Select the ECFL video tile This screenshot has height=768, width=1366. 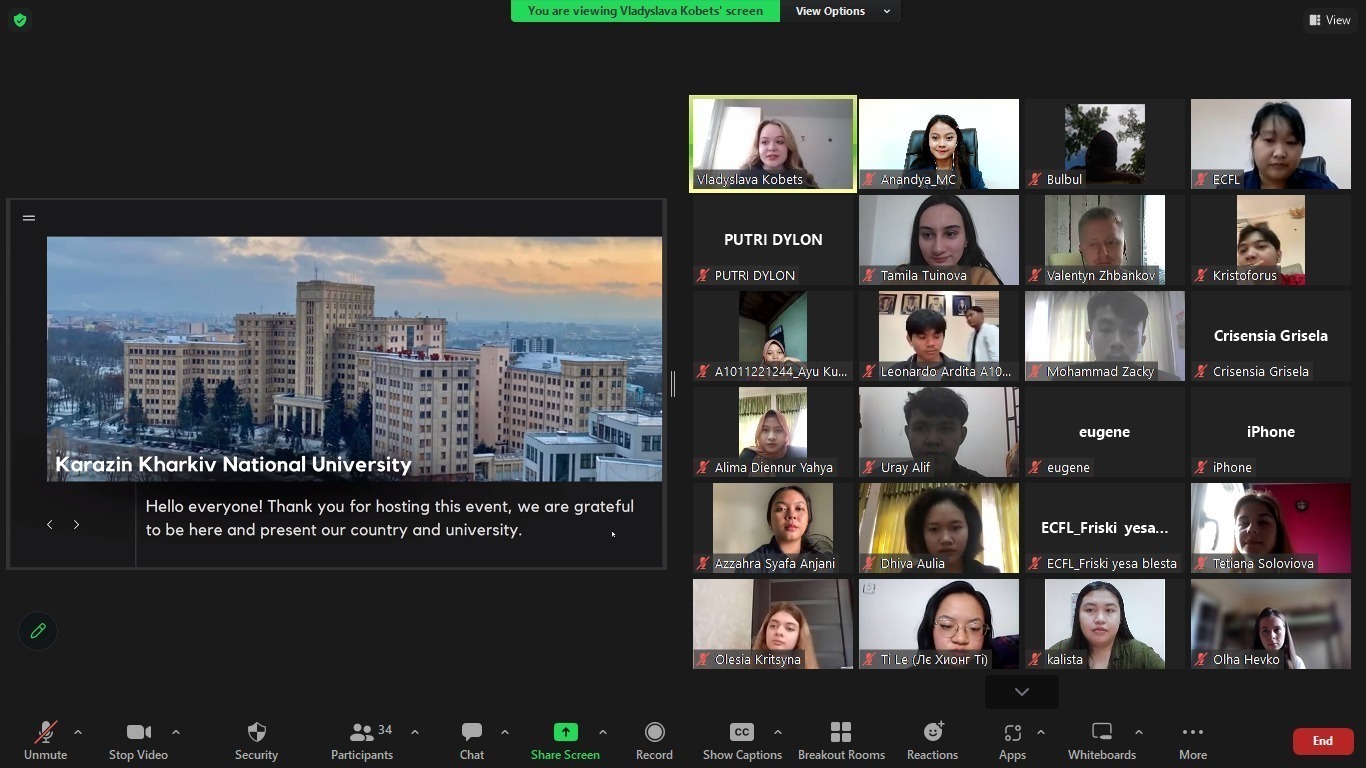pyautogui.click(x=1271, y=144)
